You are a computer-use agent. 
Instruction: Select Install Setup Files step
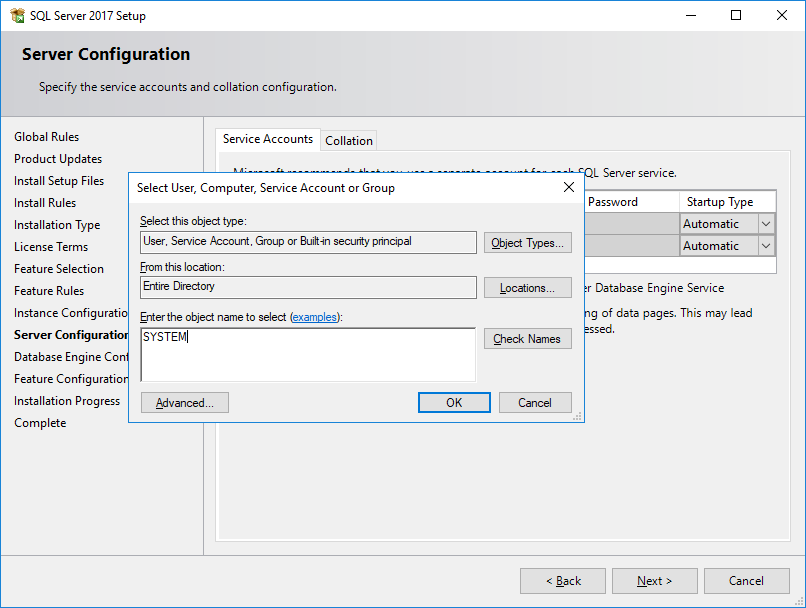tap(59, 181)
